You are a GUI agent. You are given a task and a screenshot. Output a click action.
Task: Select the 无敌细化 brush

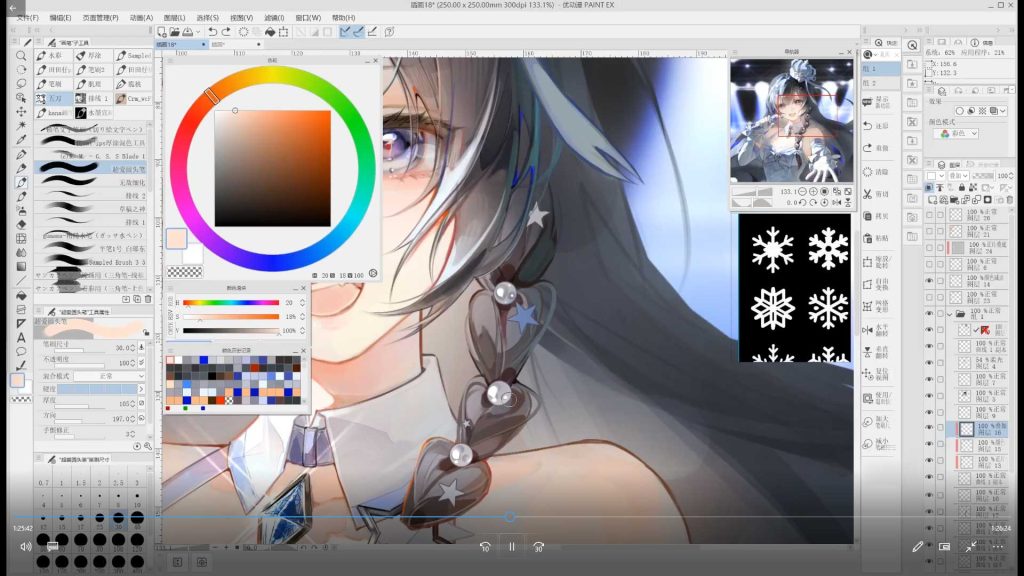click(91, 182)
